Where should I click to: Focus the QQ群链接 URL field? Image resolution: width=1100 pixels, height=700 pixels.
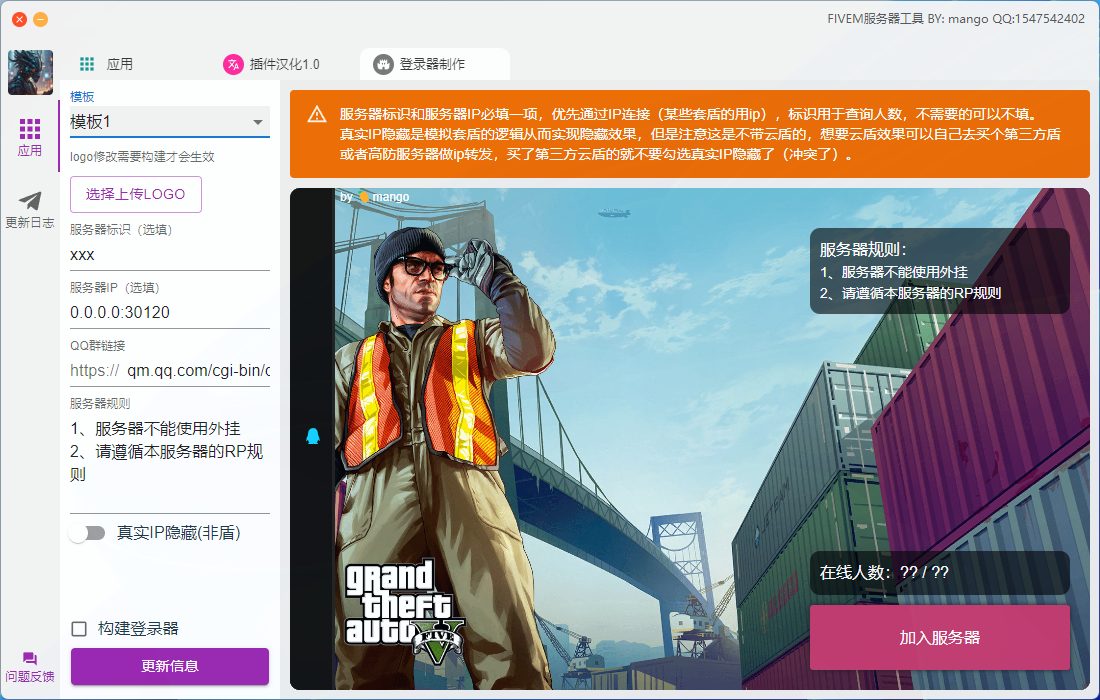pos(170,370)
